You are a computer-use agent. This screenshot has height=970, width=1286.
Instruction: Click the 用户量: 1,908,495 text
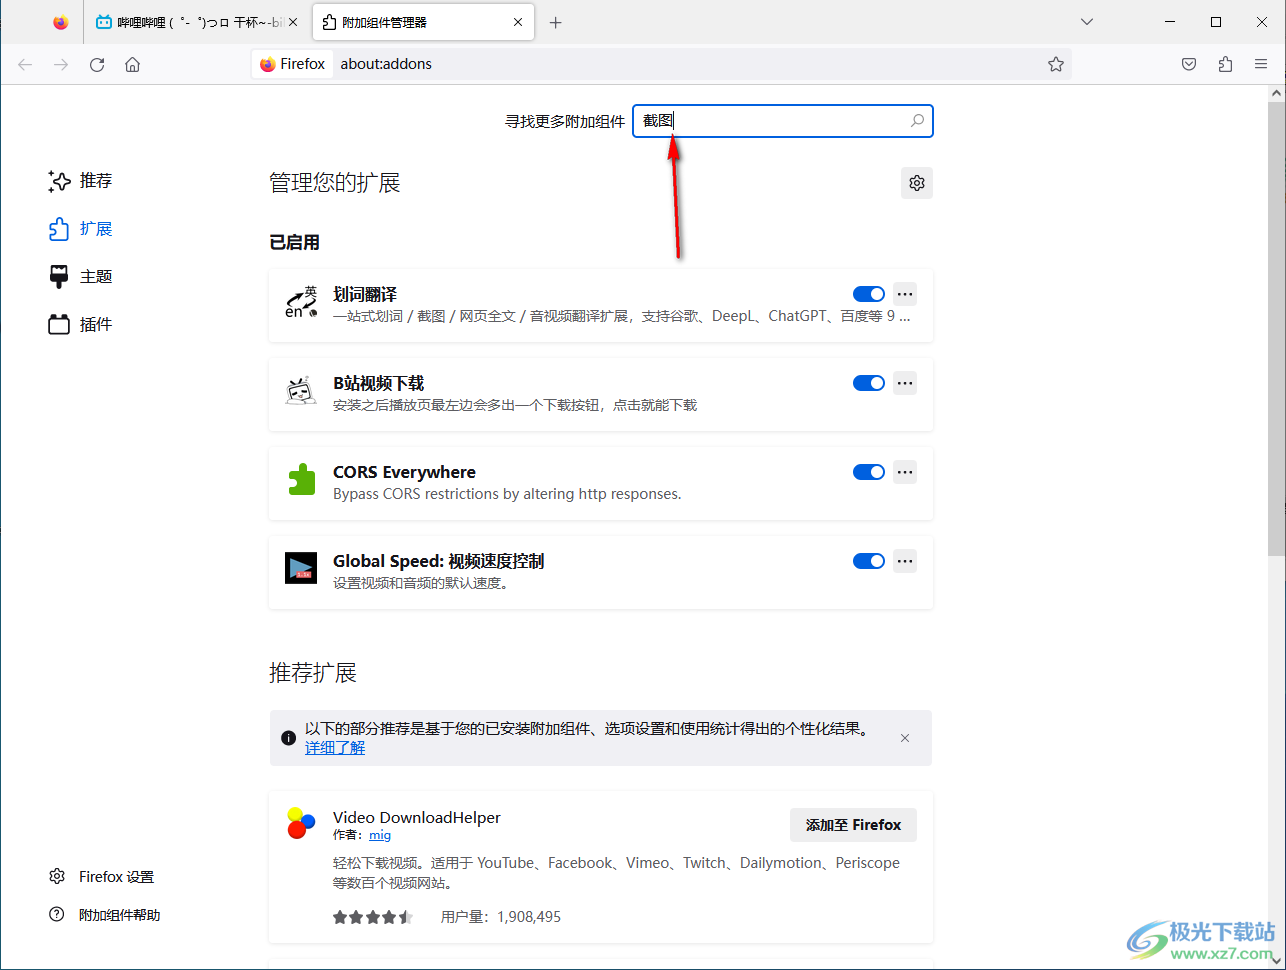(501, 917)
